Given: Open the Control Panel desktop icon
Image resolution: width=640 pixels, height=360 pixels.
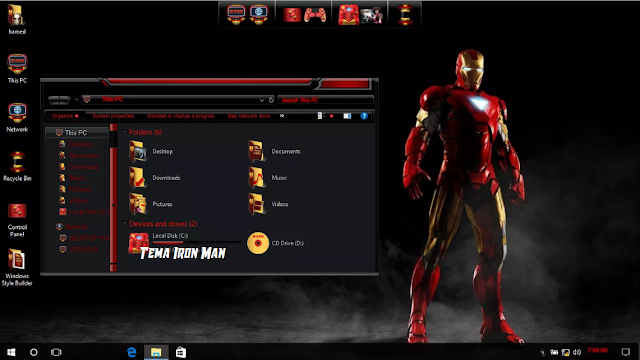Looking at the screenshot, I should pos(17,220).
